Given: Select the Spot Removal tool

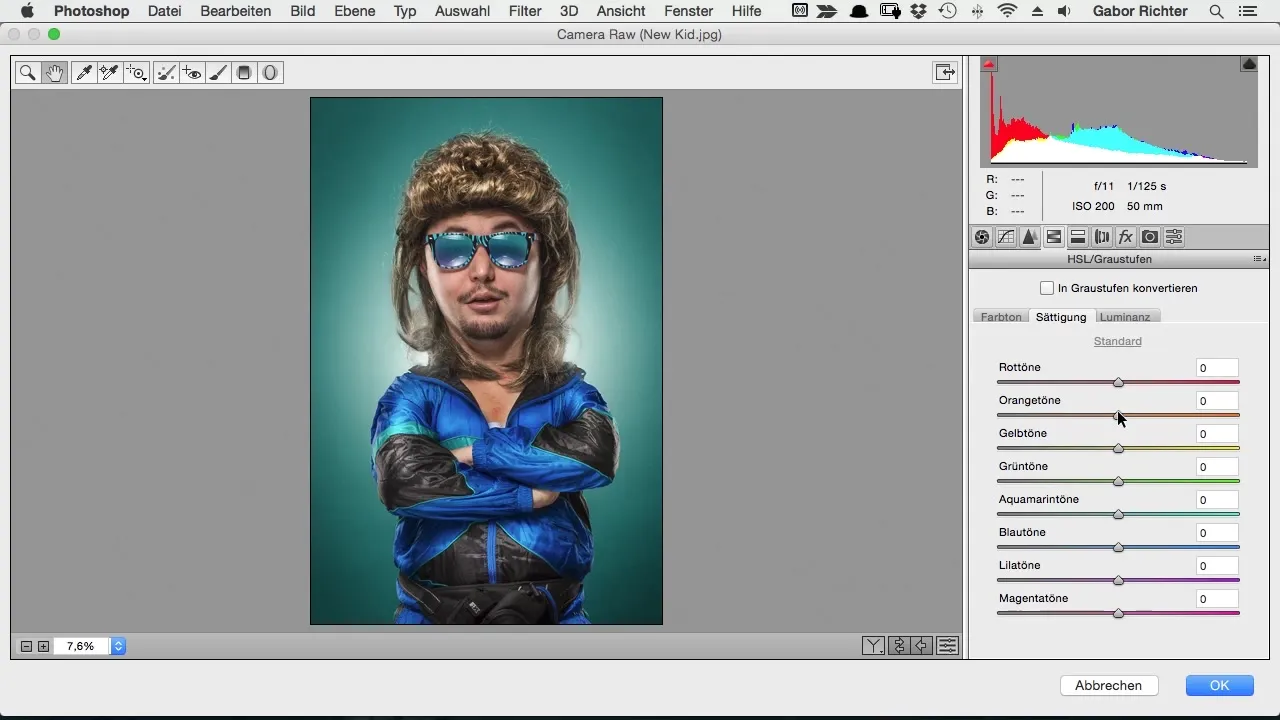Looking at the screenshot, I should point(166,73).
